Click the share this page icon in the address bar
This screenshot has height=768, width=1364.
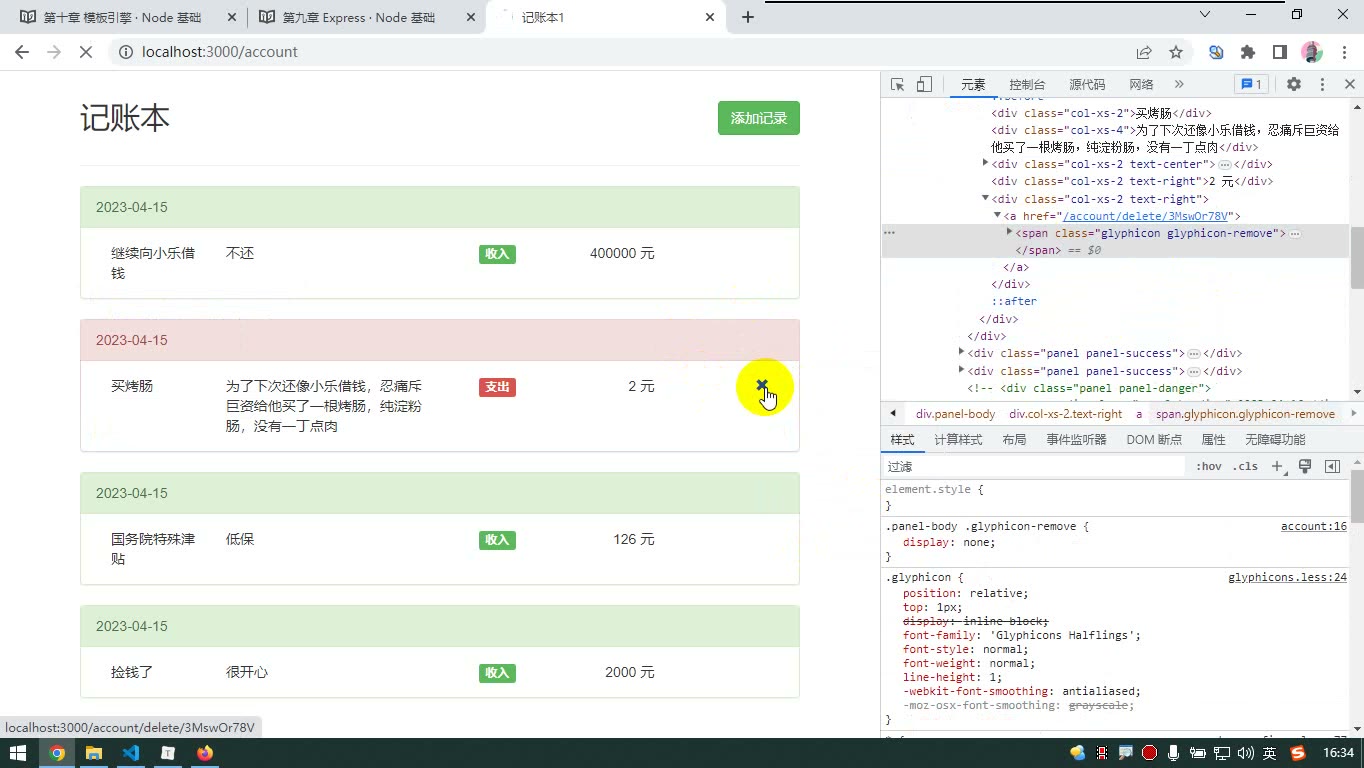tap(1144, 52)
